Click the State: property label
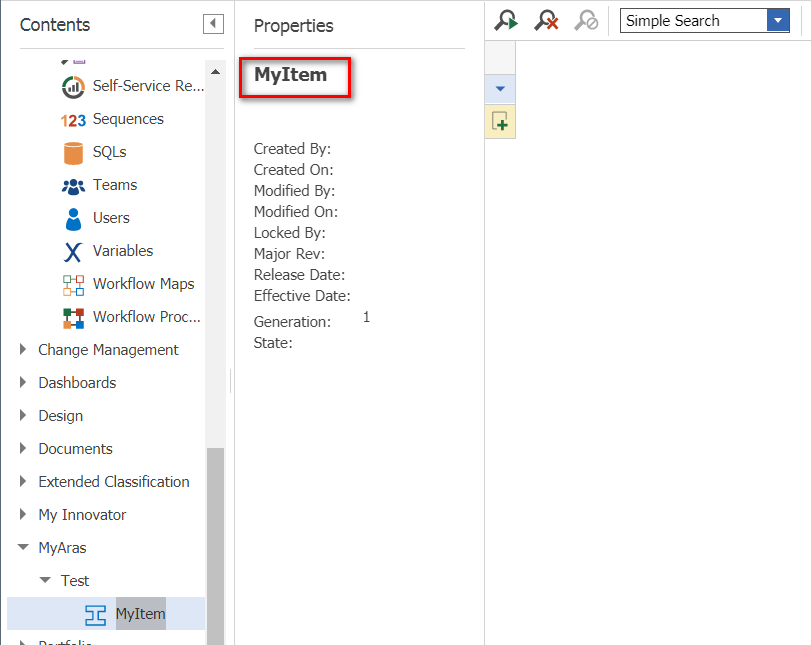 pyautogui.click(x=273, y=343)
